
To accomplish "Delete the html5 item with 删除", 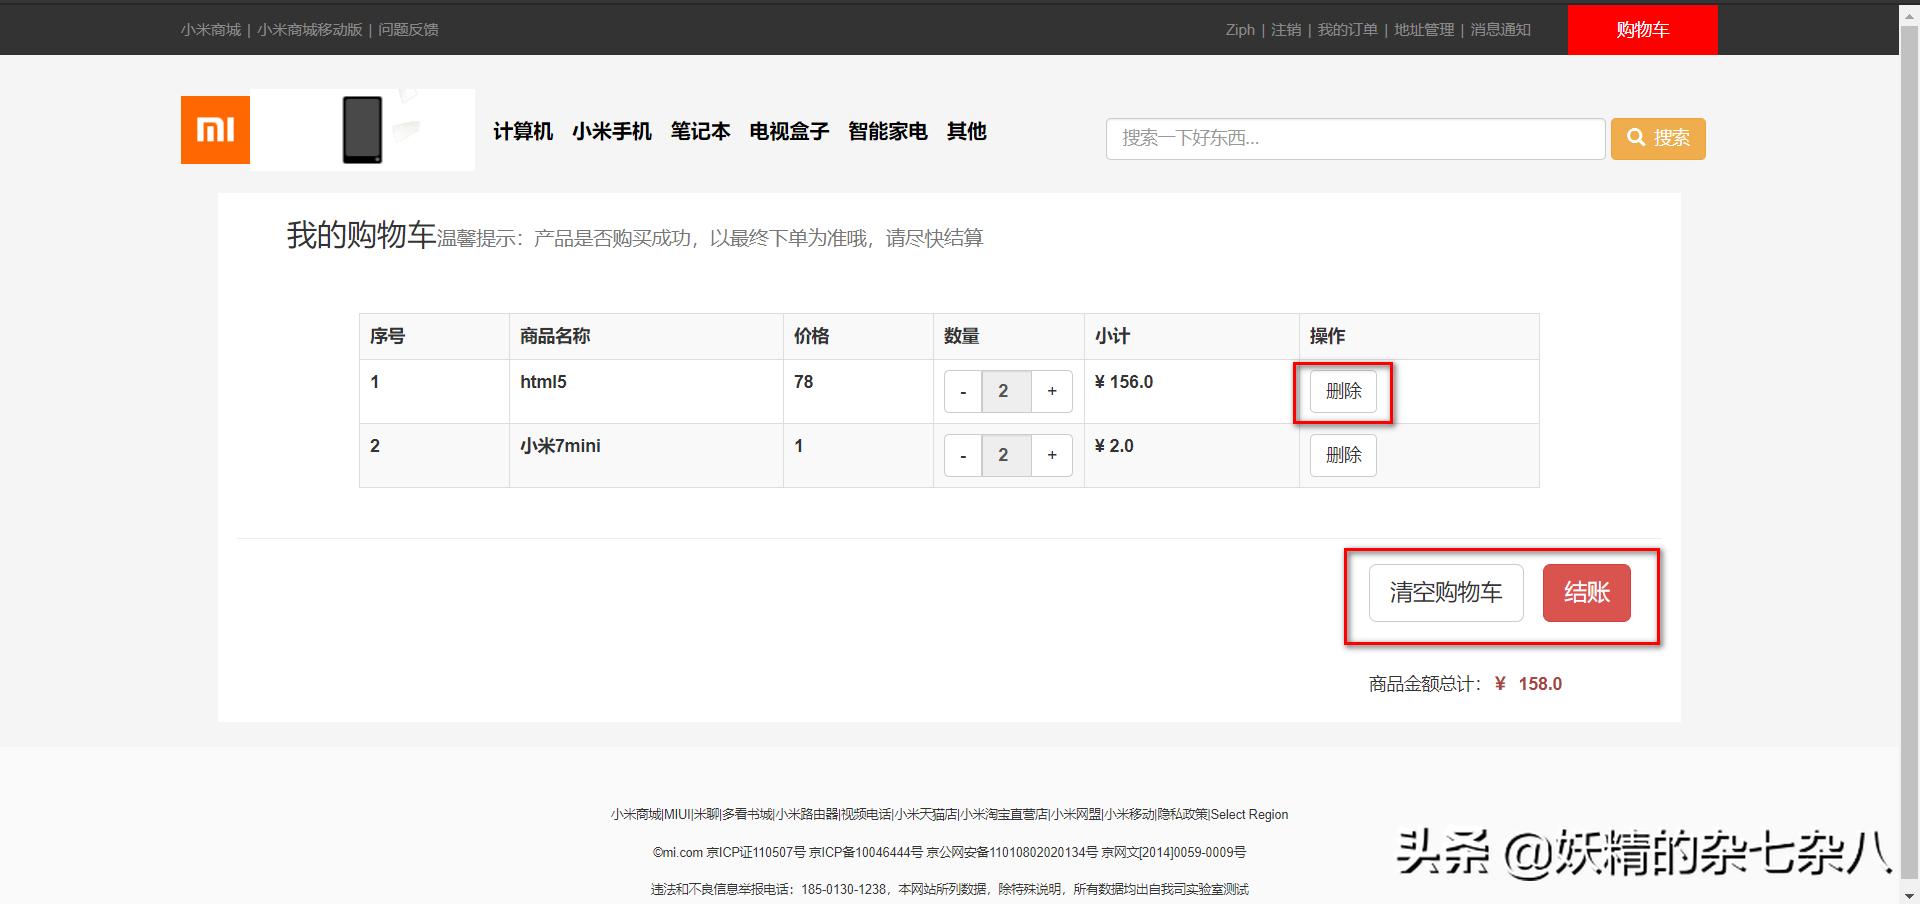I will point(1343,391).
